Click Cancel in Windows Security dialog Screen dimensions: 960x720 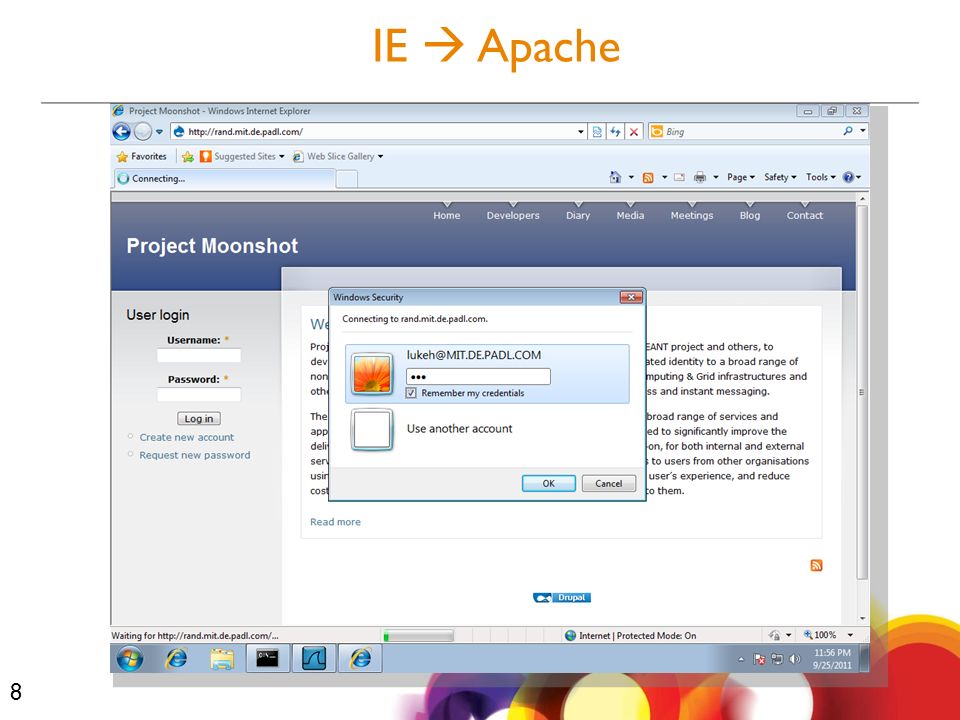[609, 483]
